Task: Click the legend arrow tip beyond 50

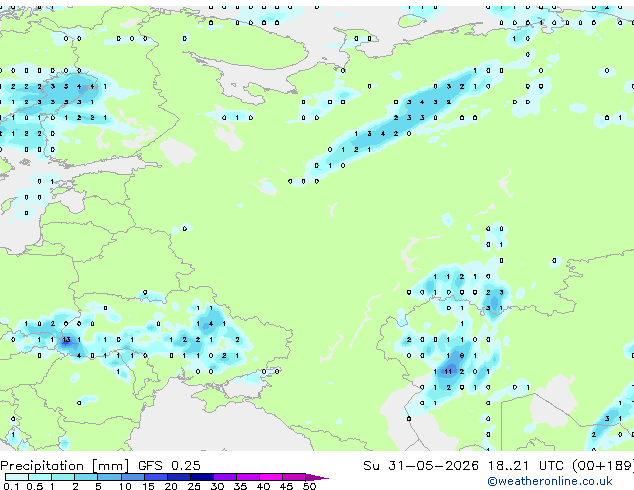Action: pos(317,477)
